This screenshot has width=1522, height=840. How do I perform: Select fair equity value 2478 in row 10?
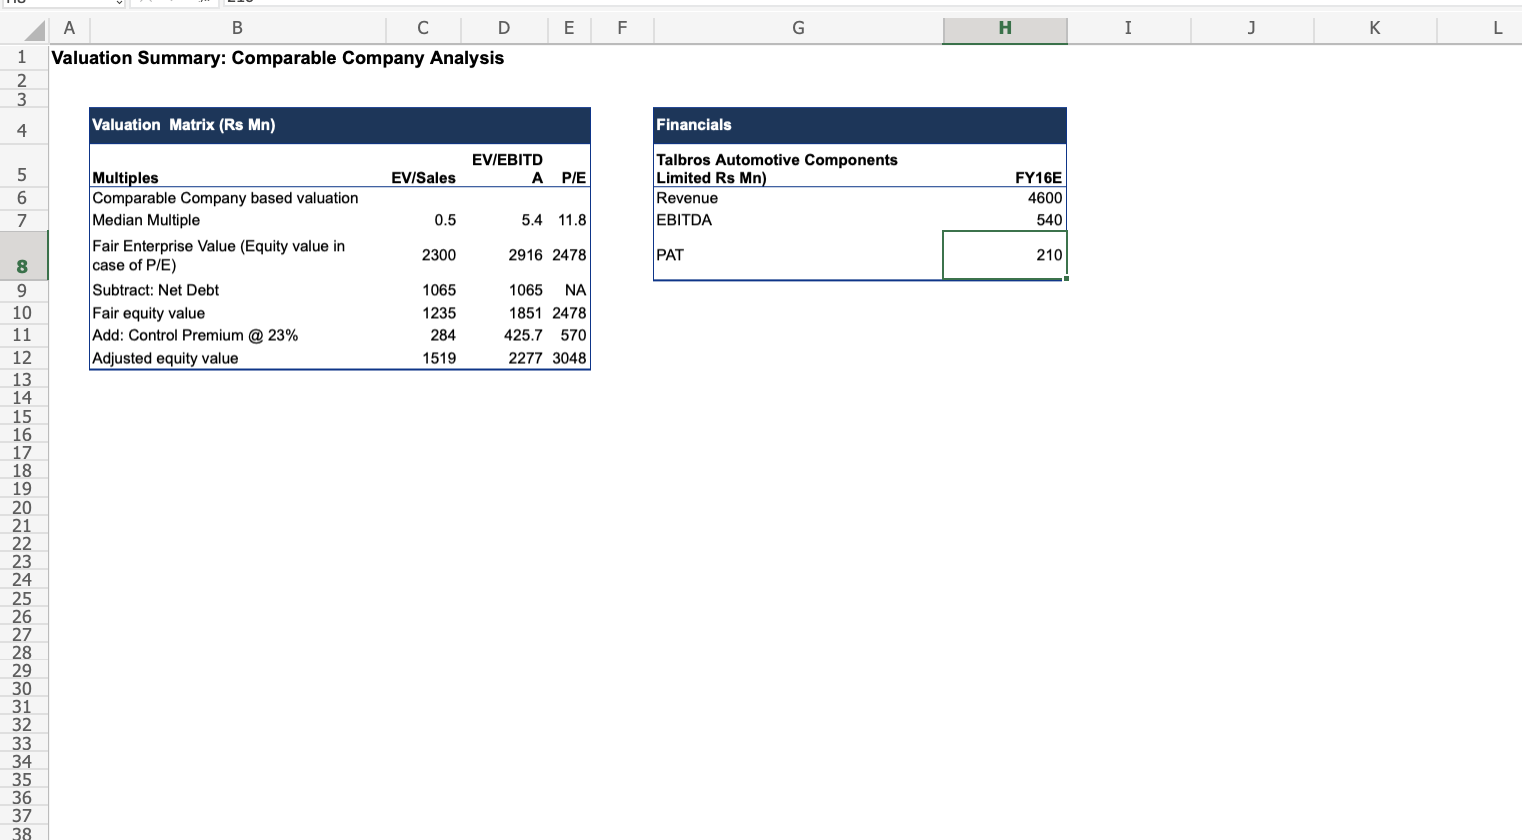coord(569,313)
